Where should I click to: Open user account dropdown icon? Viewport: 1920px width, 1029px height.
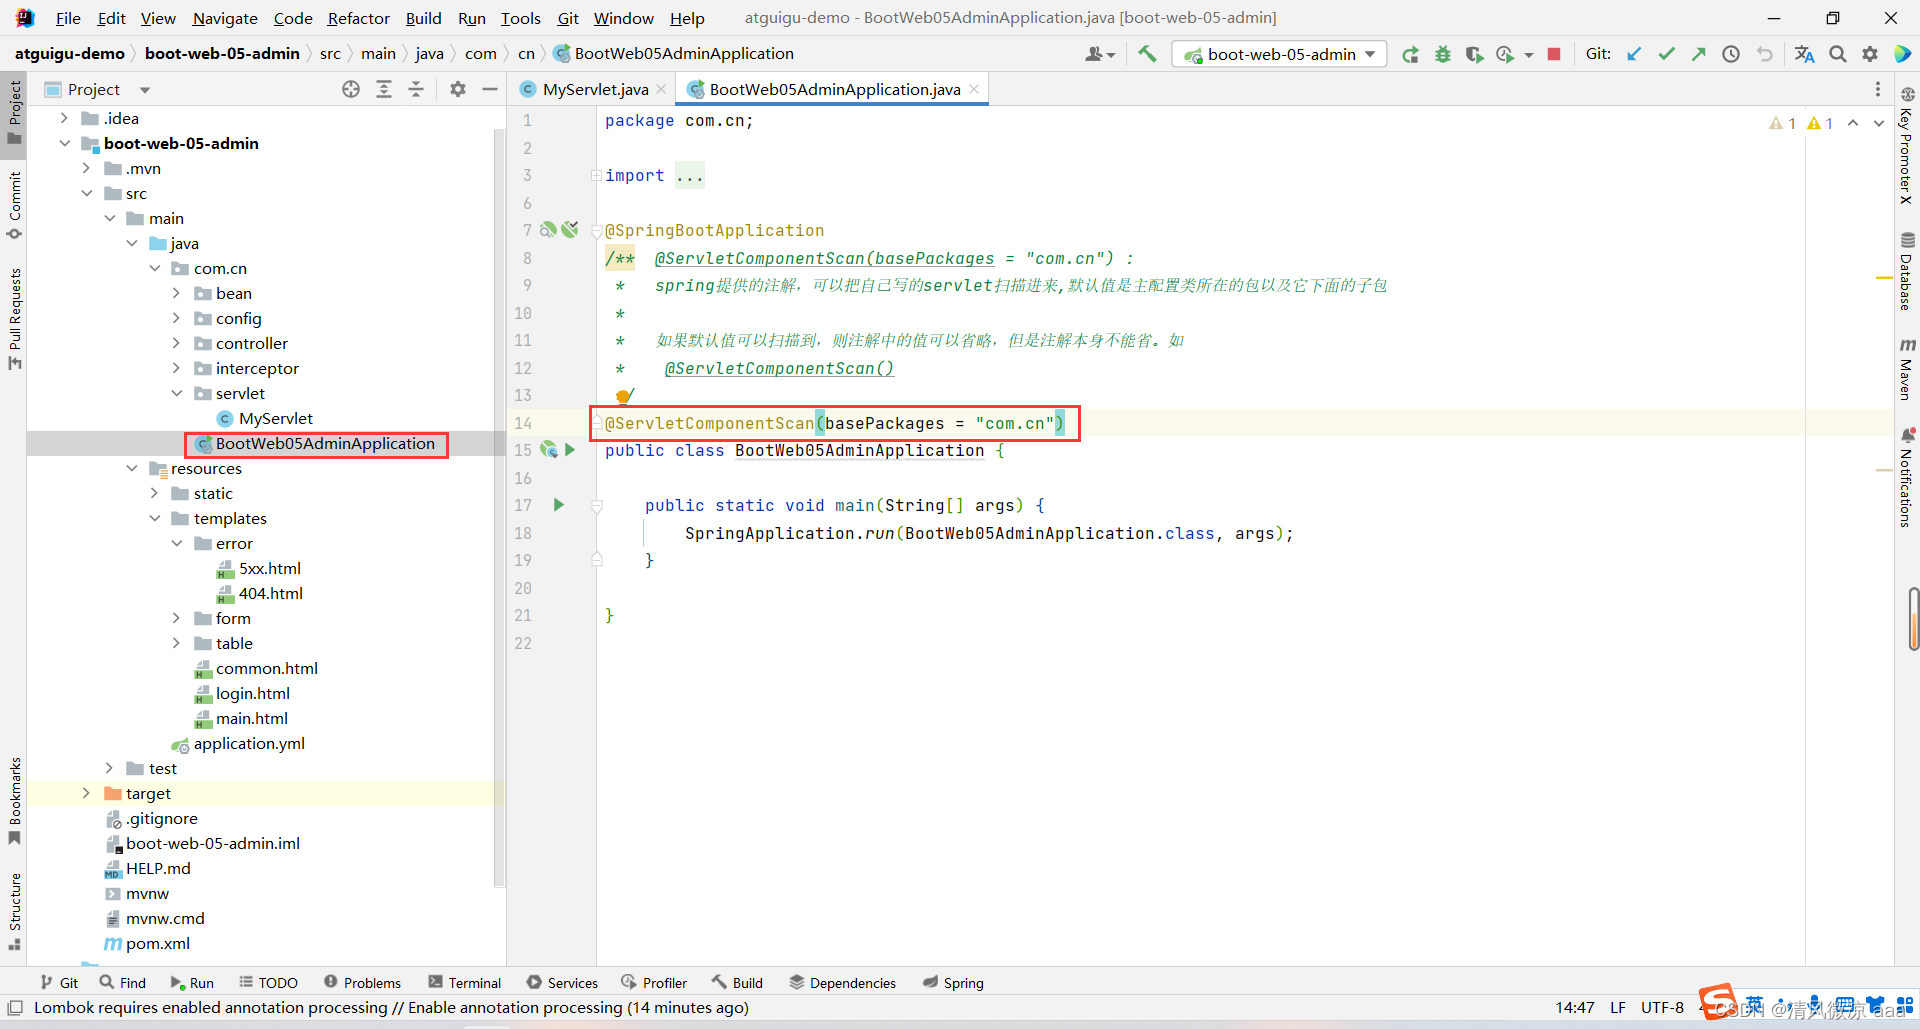pos(1100,54)
